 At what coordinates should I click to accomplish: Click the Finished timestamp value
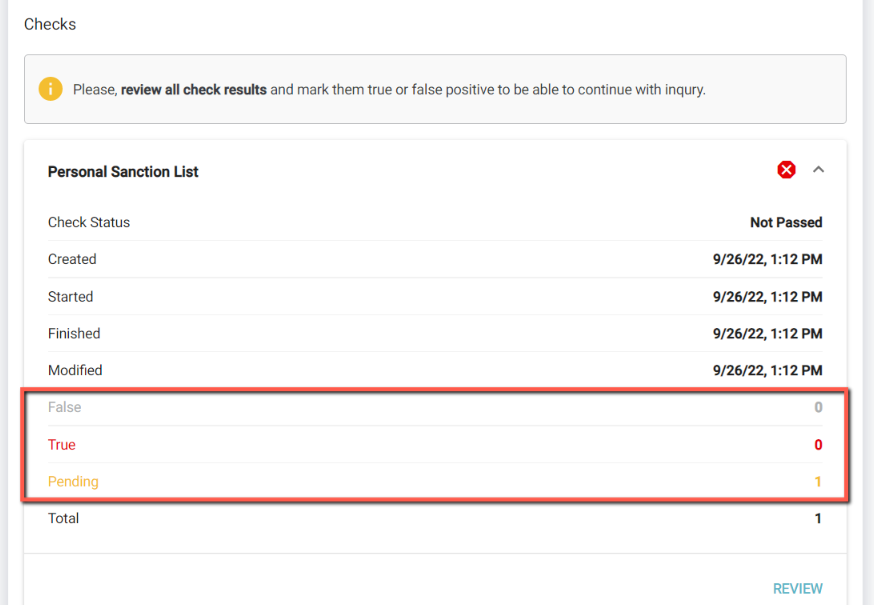767,333
